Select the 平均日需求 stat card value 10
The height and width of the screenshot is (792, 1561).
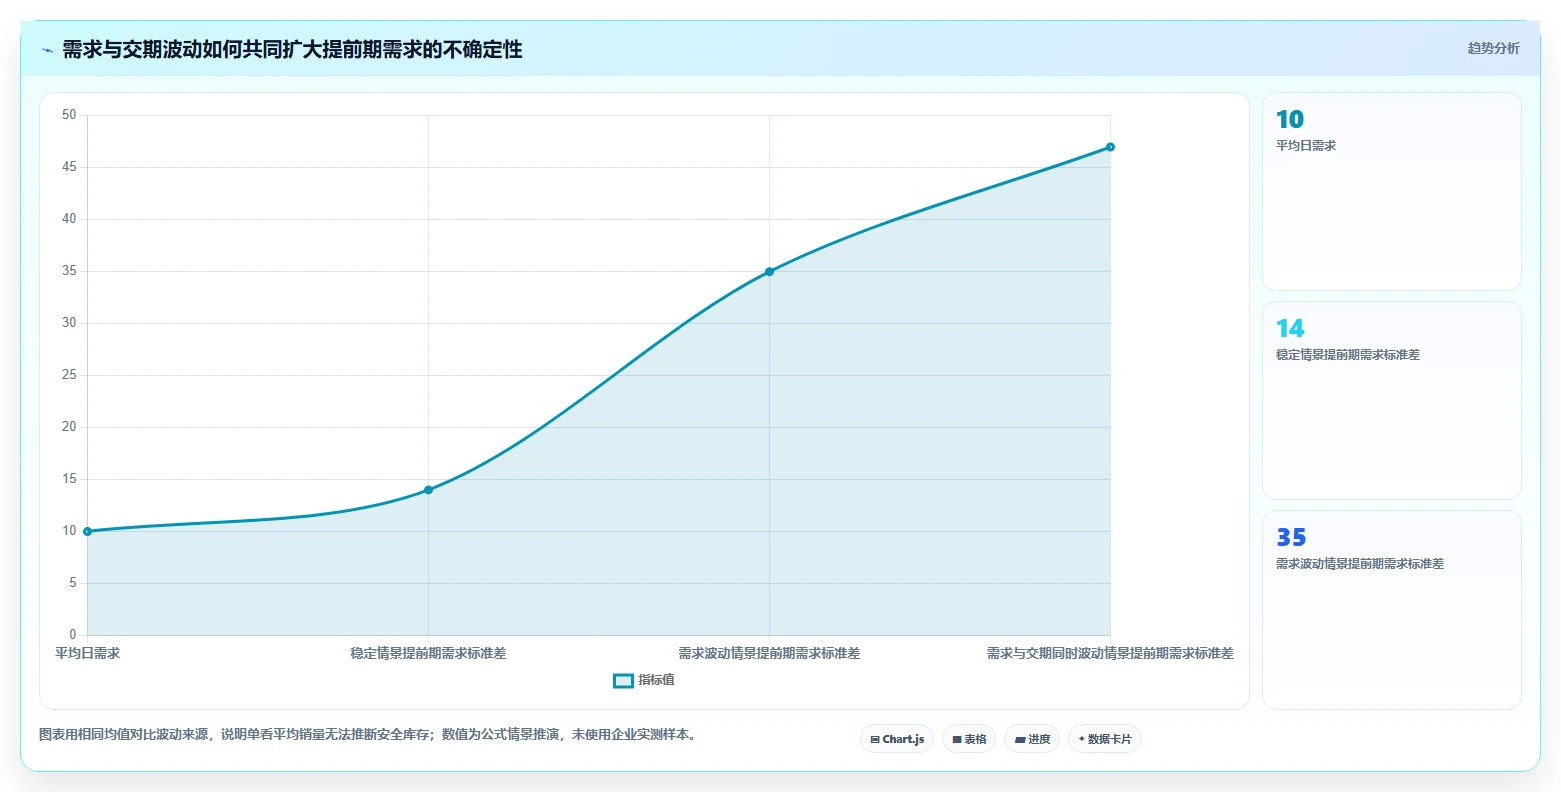coord(1290,120)
